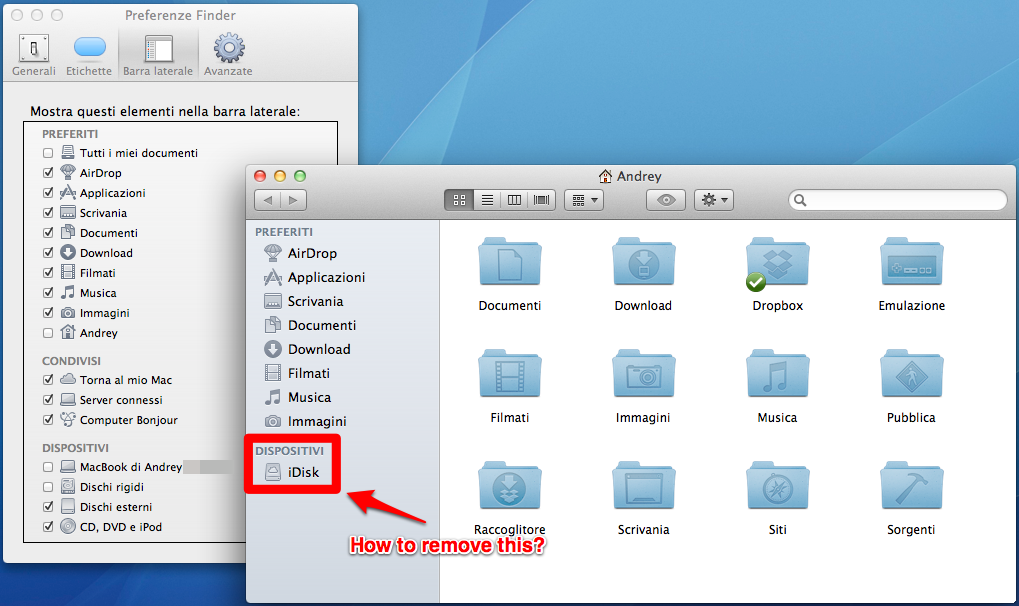Open the Action gear menu
1019x606 pixels.
click(x=714, y=200)
